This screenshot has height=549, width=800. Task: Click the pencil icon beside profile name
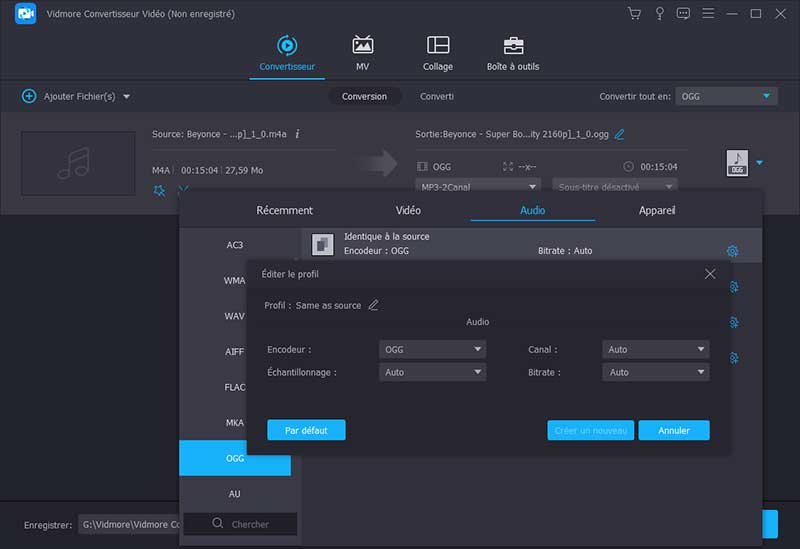[x=374, y=305]
